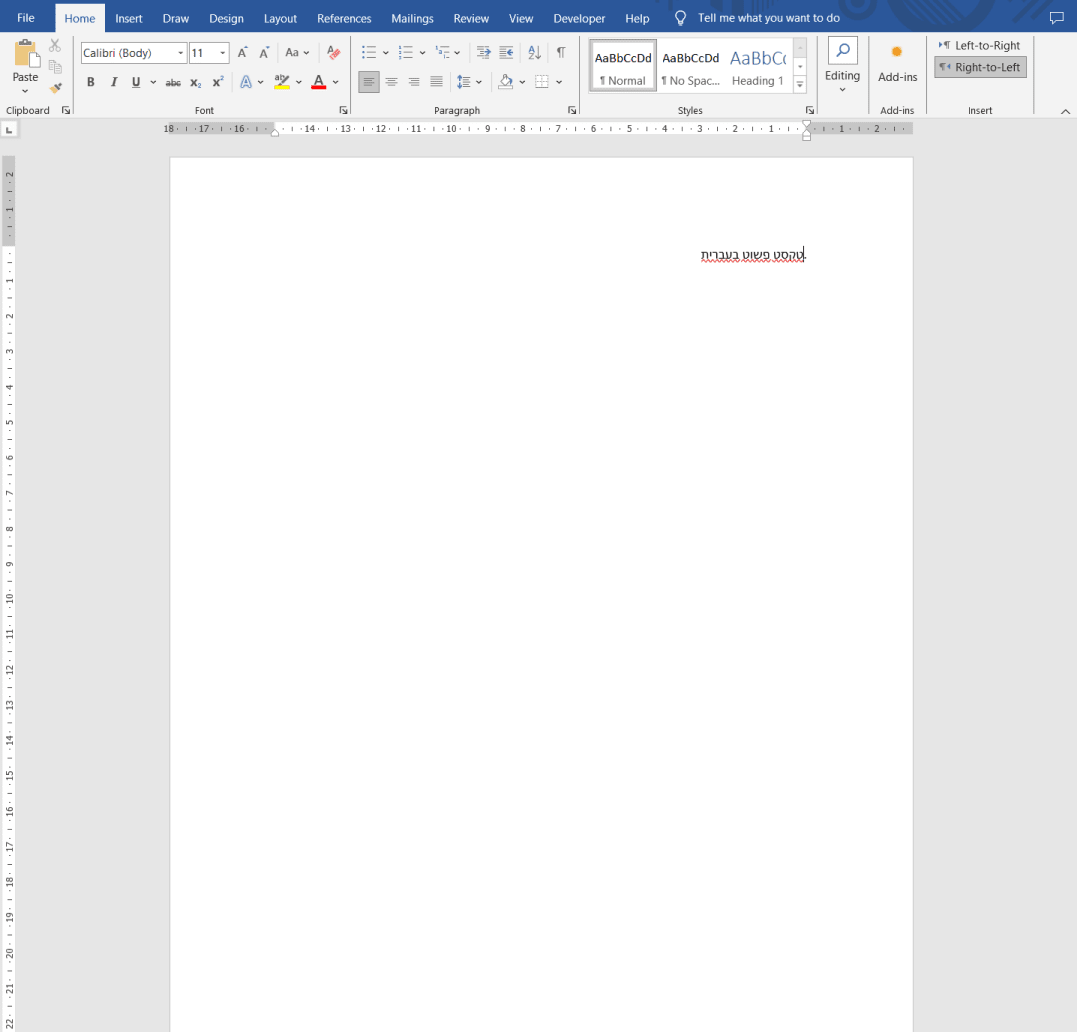Expand underline style options arrow
The height and width of the screenshot is (1032, 1077).
pos(153,82)
